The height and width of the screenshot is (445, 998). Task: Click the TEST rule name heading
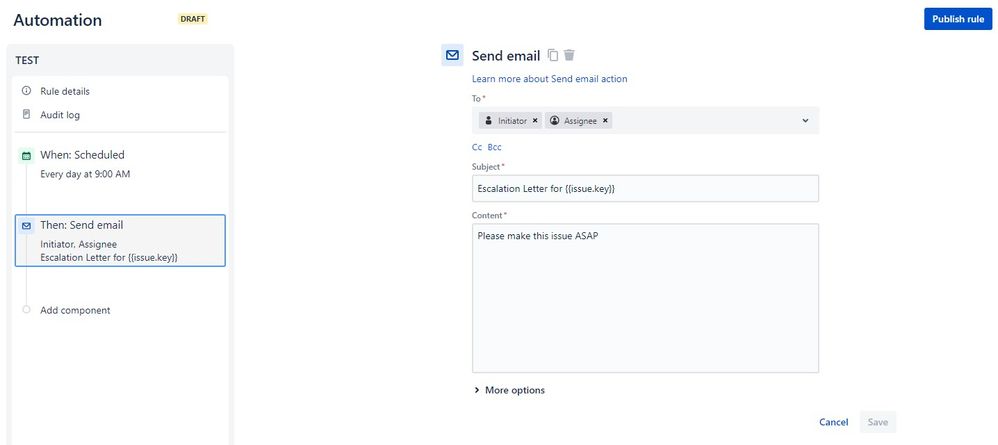[x=27, y=60]
